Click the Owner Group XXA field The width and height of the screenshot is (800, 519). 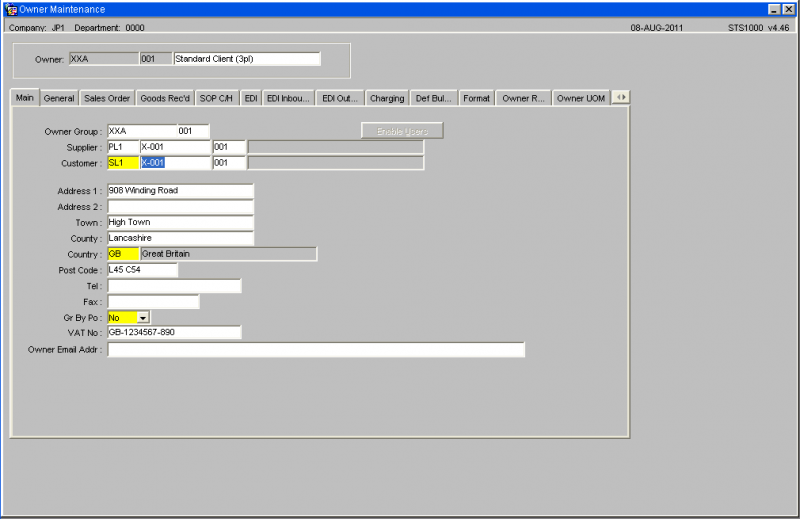pyautogui.click(x=142, y=131)
